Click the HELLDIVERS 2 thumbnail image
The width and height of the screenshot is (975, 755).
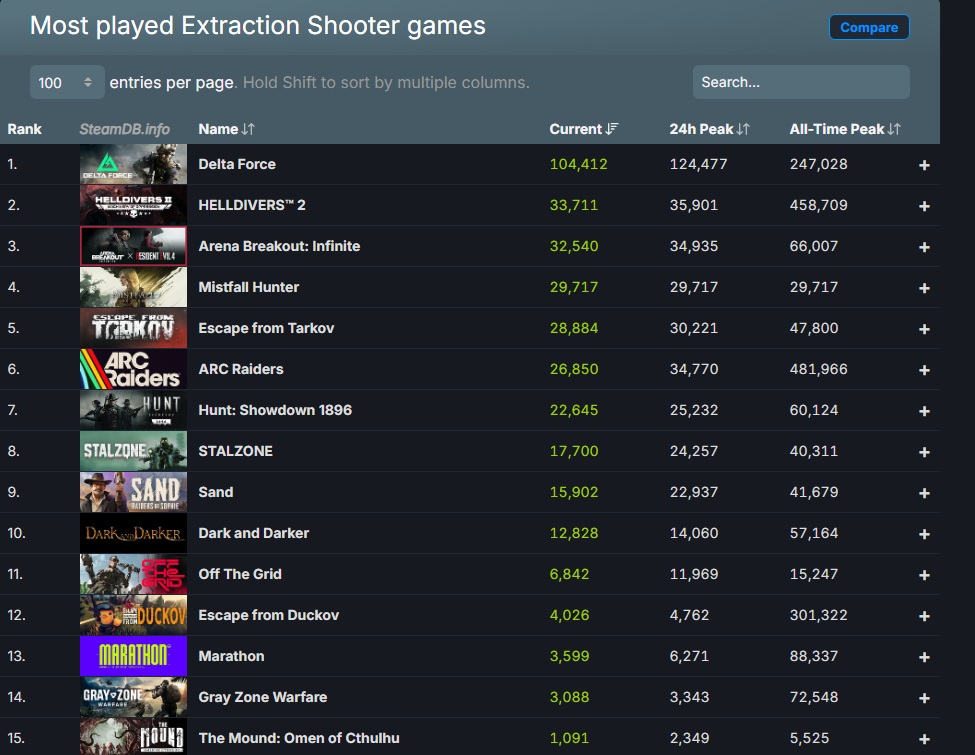(133, 205)
